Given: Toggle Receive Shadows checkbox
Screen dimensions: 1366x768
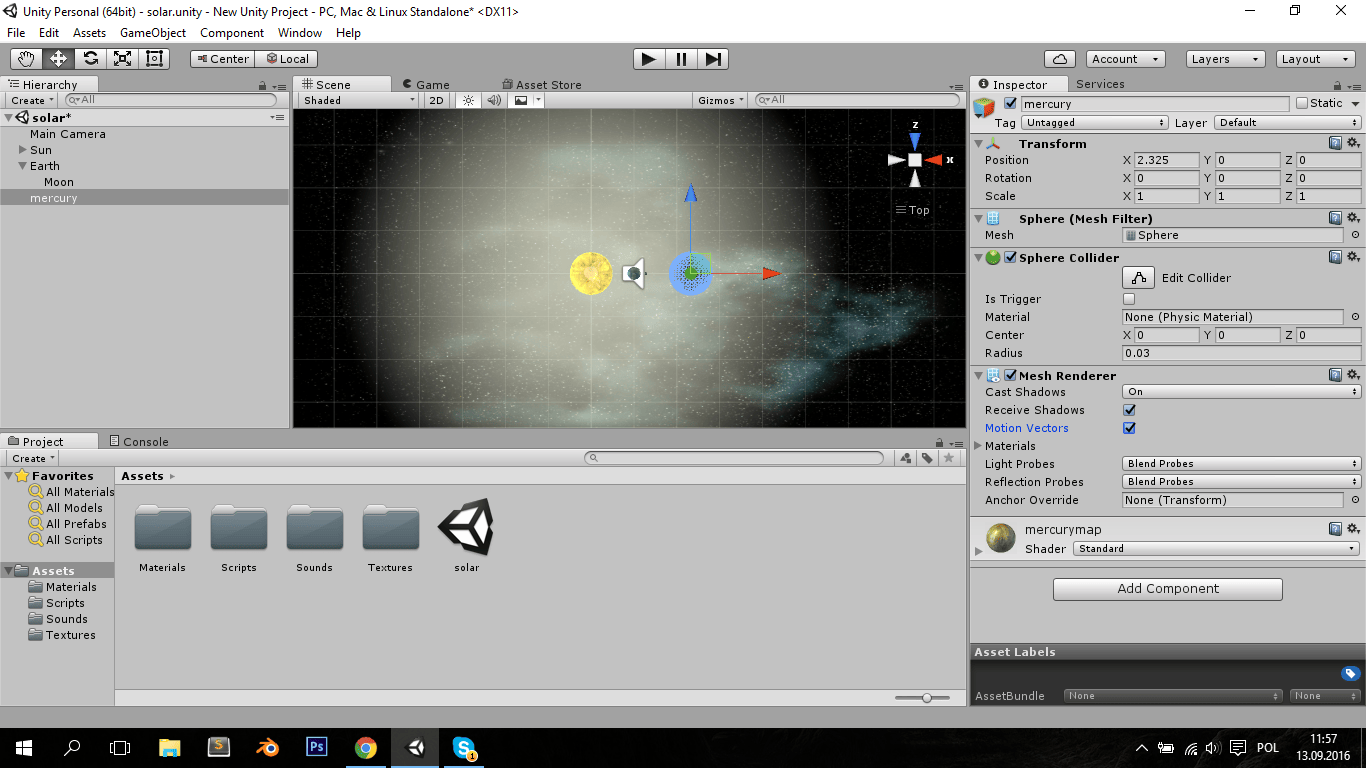Looking at the screenshot, I should click(1129, 410).
